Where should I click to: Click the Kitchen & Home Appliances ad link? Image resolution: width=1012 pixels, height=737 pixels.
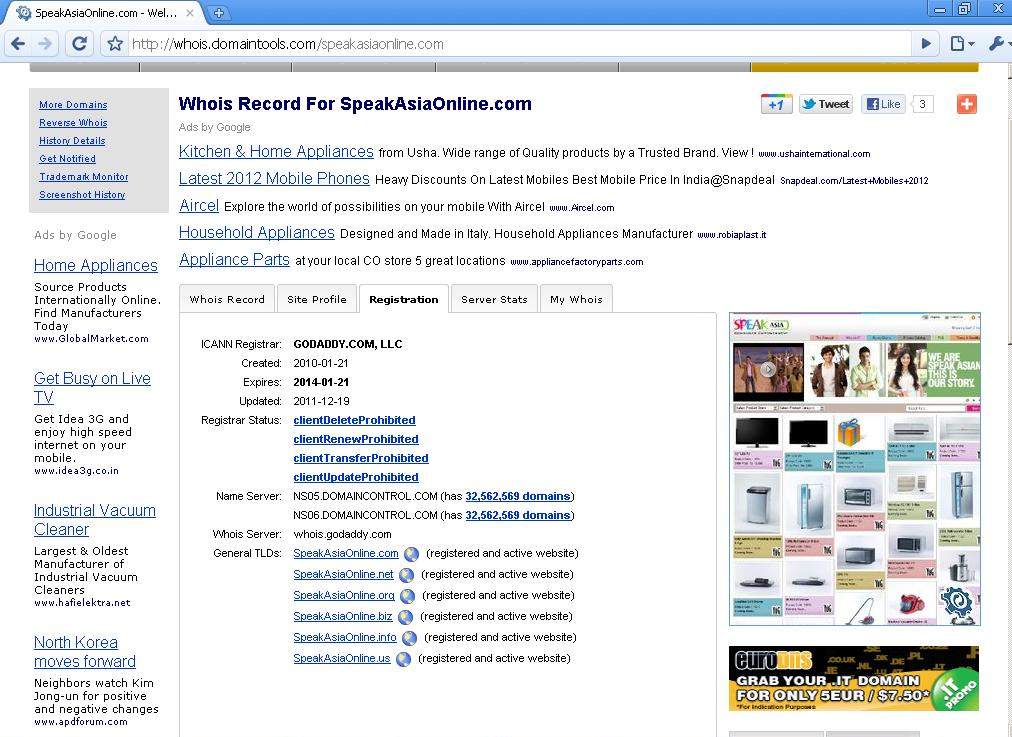[276, 152]
